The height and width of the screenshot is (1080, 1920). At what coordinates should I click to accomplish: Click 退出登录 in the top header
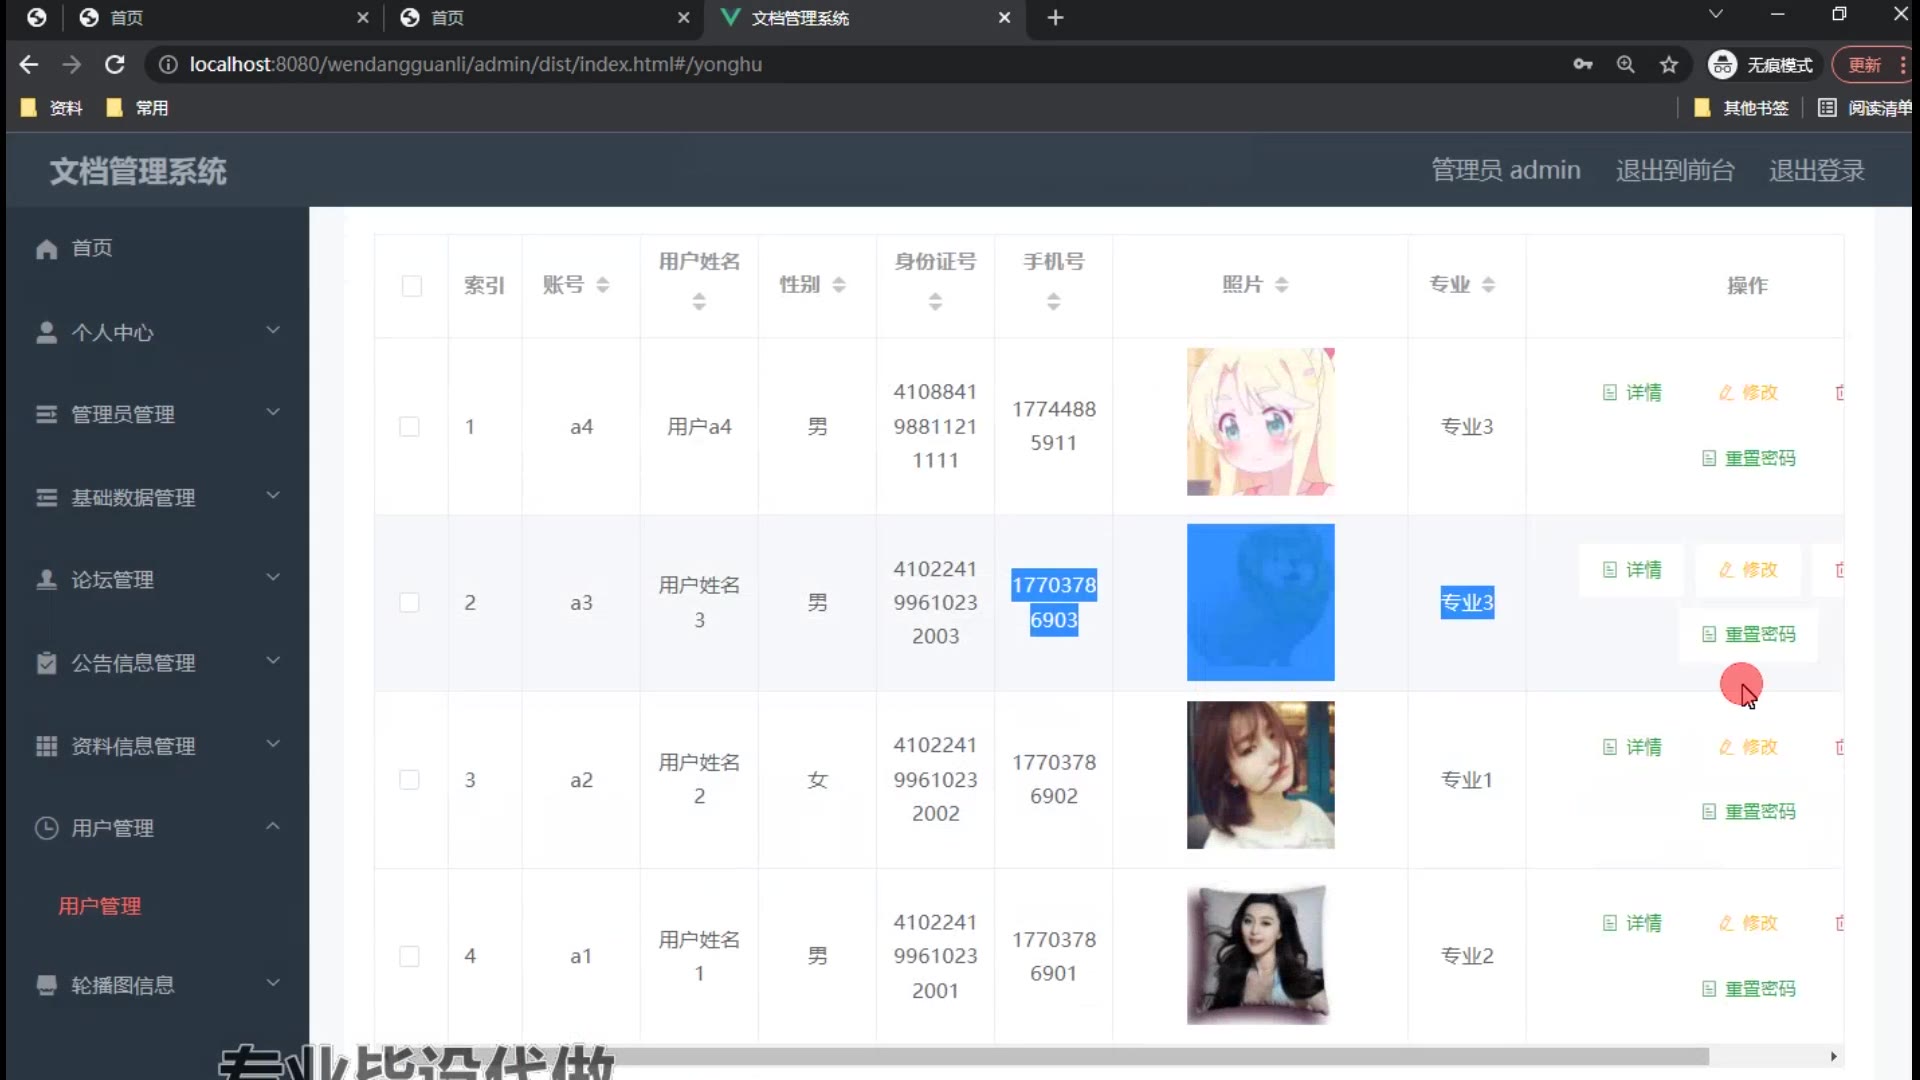click(x=1815, y=171)
